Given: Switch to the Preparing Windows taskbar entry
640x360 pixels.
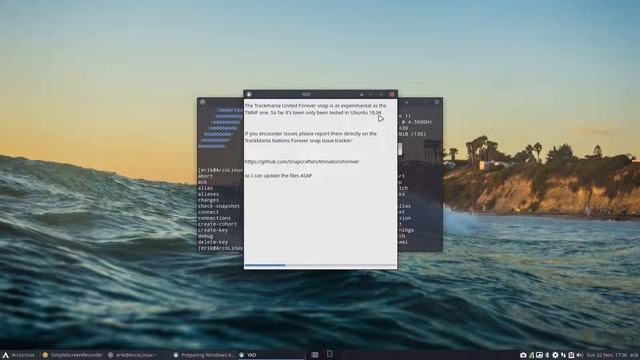Looking at the screenshot, I should point(204,355).
